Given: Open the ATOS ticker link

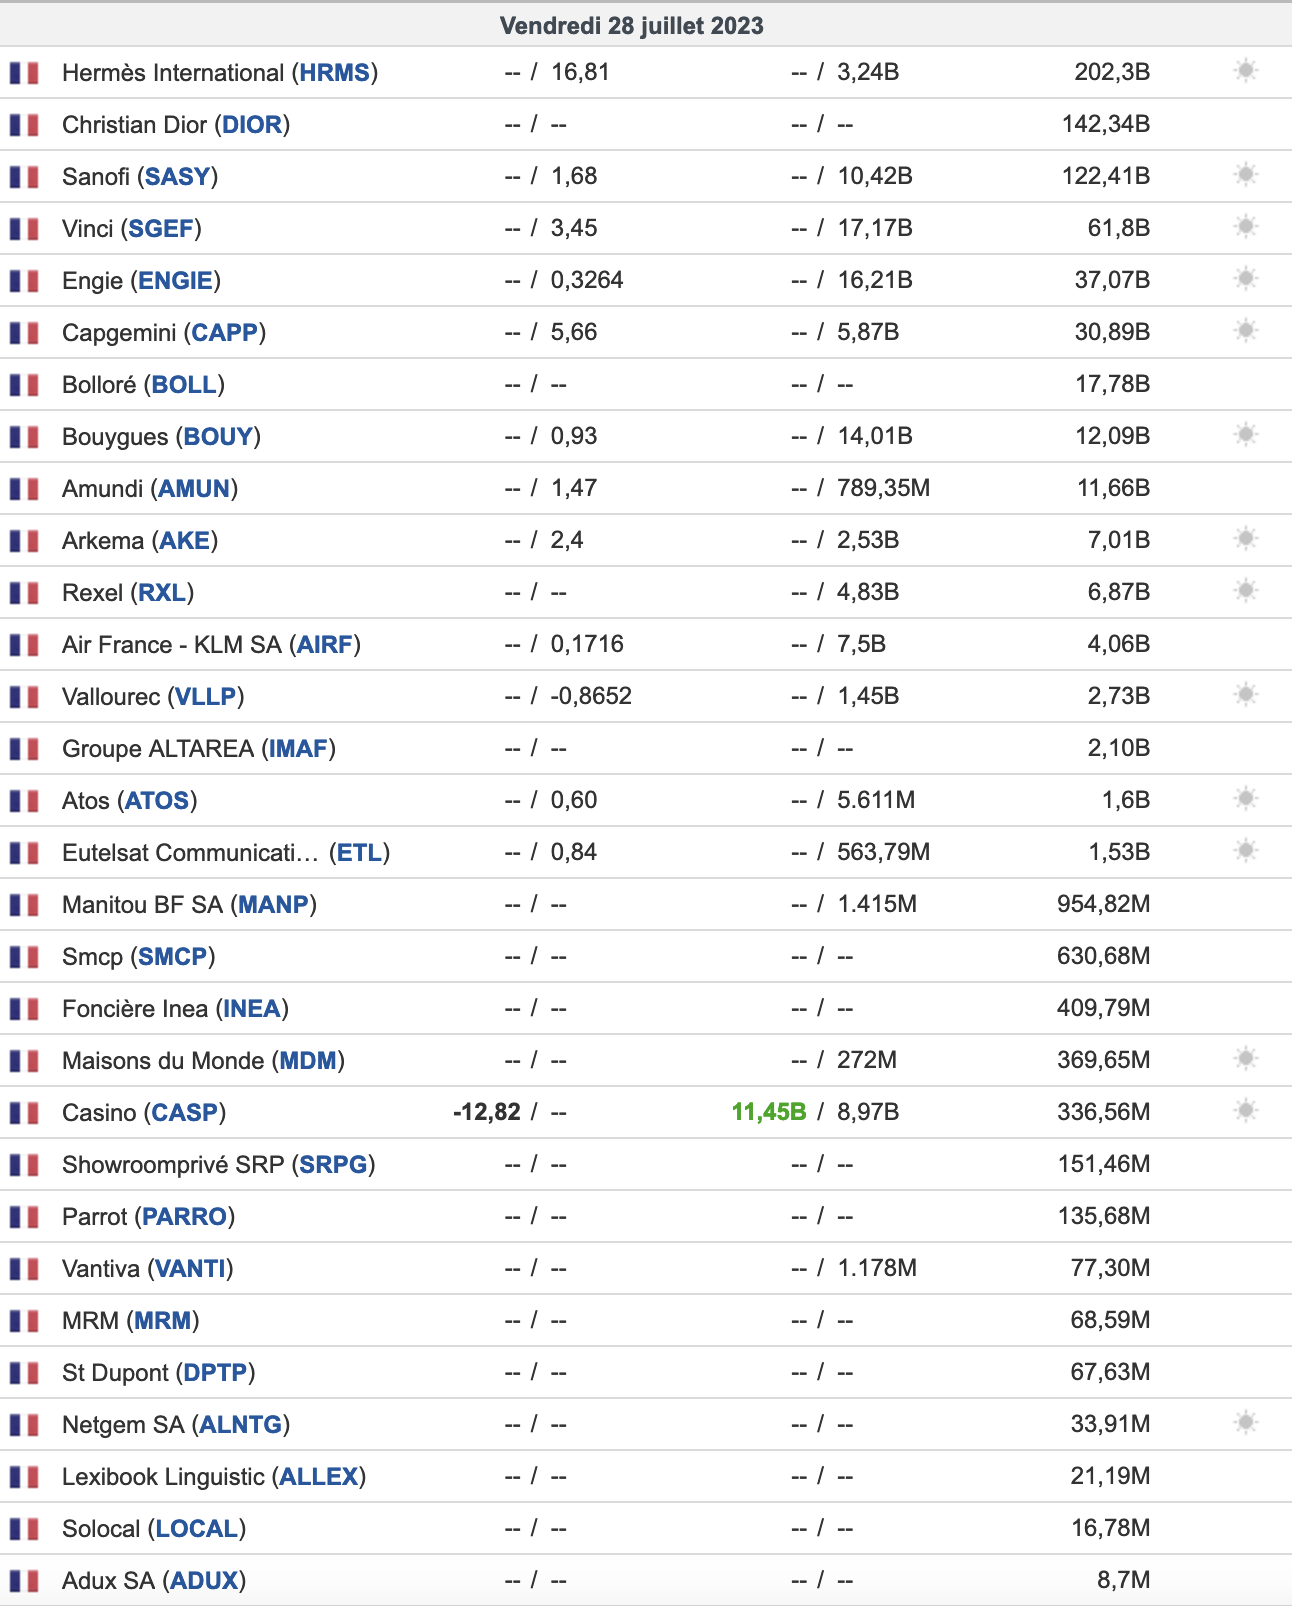Looking at the screenshot, I should point(157,801).
